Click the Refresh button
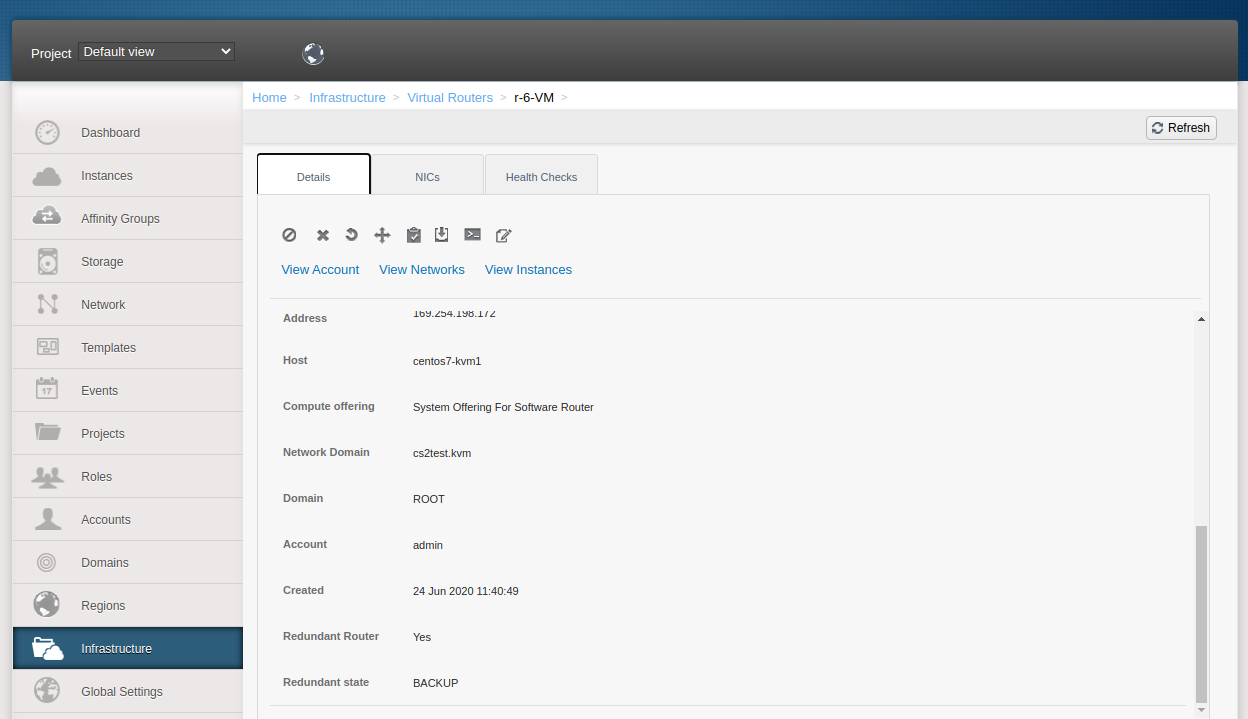 (1181, 128)
